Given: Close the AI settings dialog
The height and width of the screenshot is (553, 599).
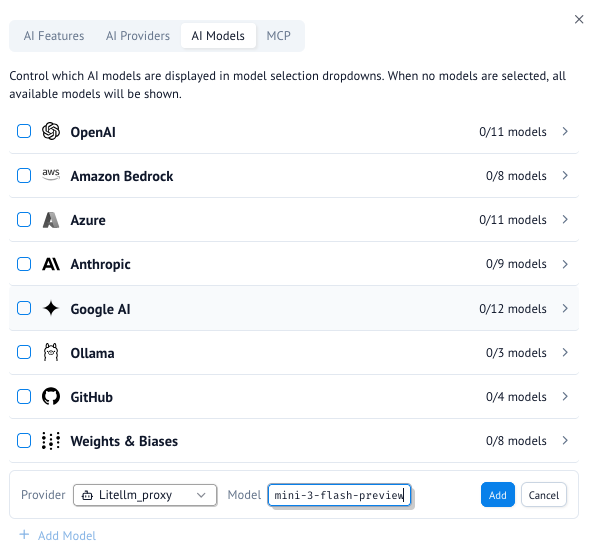Looking at the screenshot, I should 579,19.
